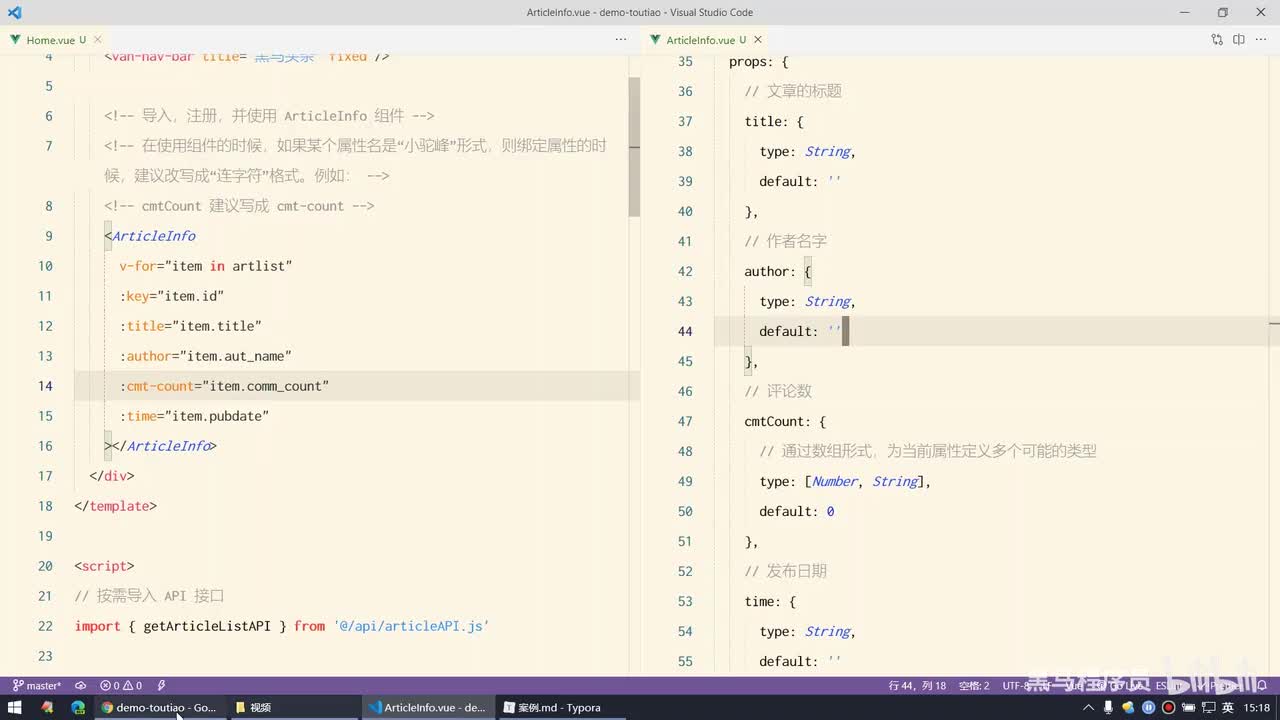Change the UTF-8 encoding in status bar
This screenshot has width=1280, height=720.
tap(1018, 686)
